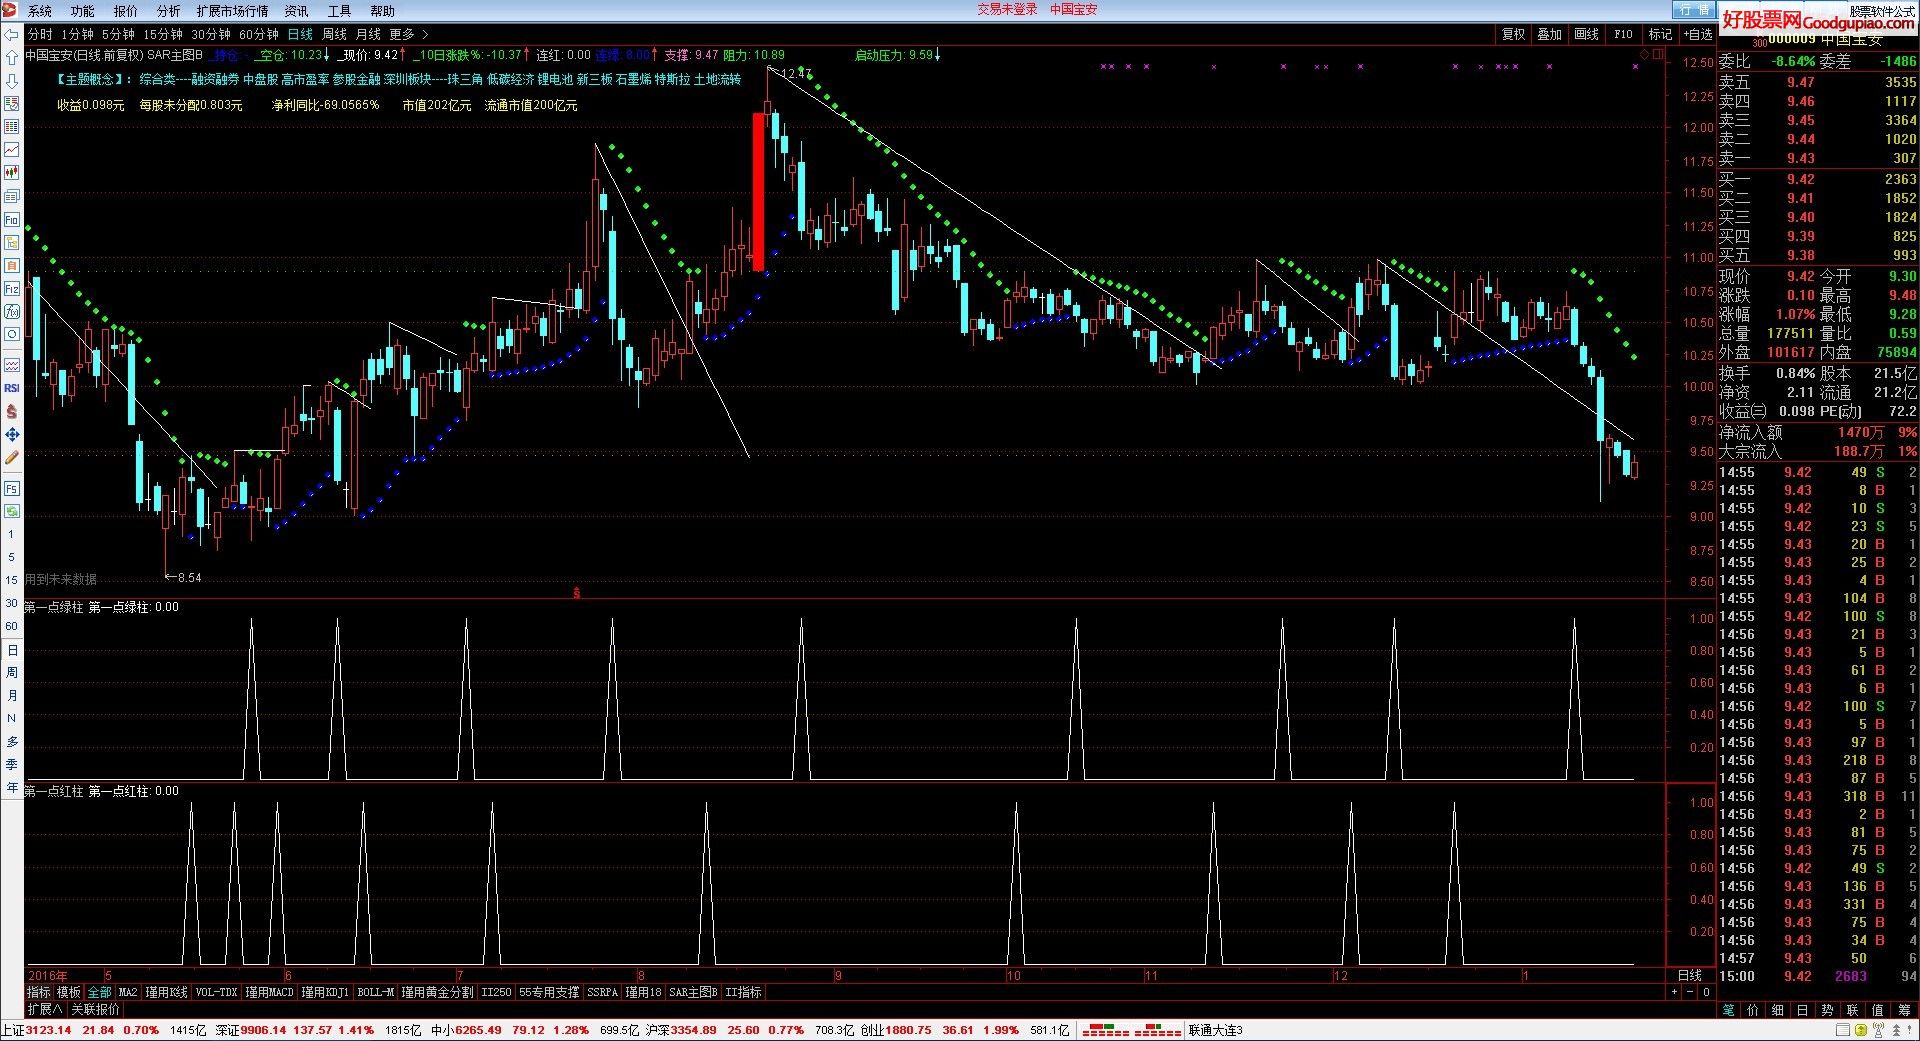1920x1041 pixels.
Task: Open the 系统 menu
Action: [40, 11]
